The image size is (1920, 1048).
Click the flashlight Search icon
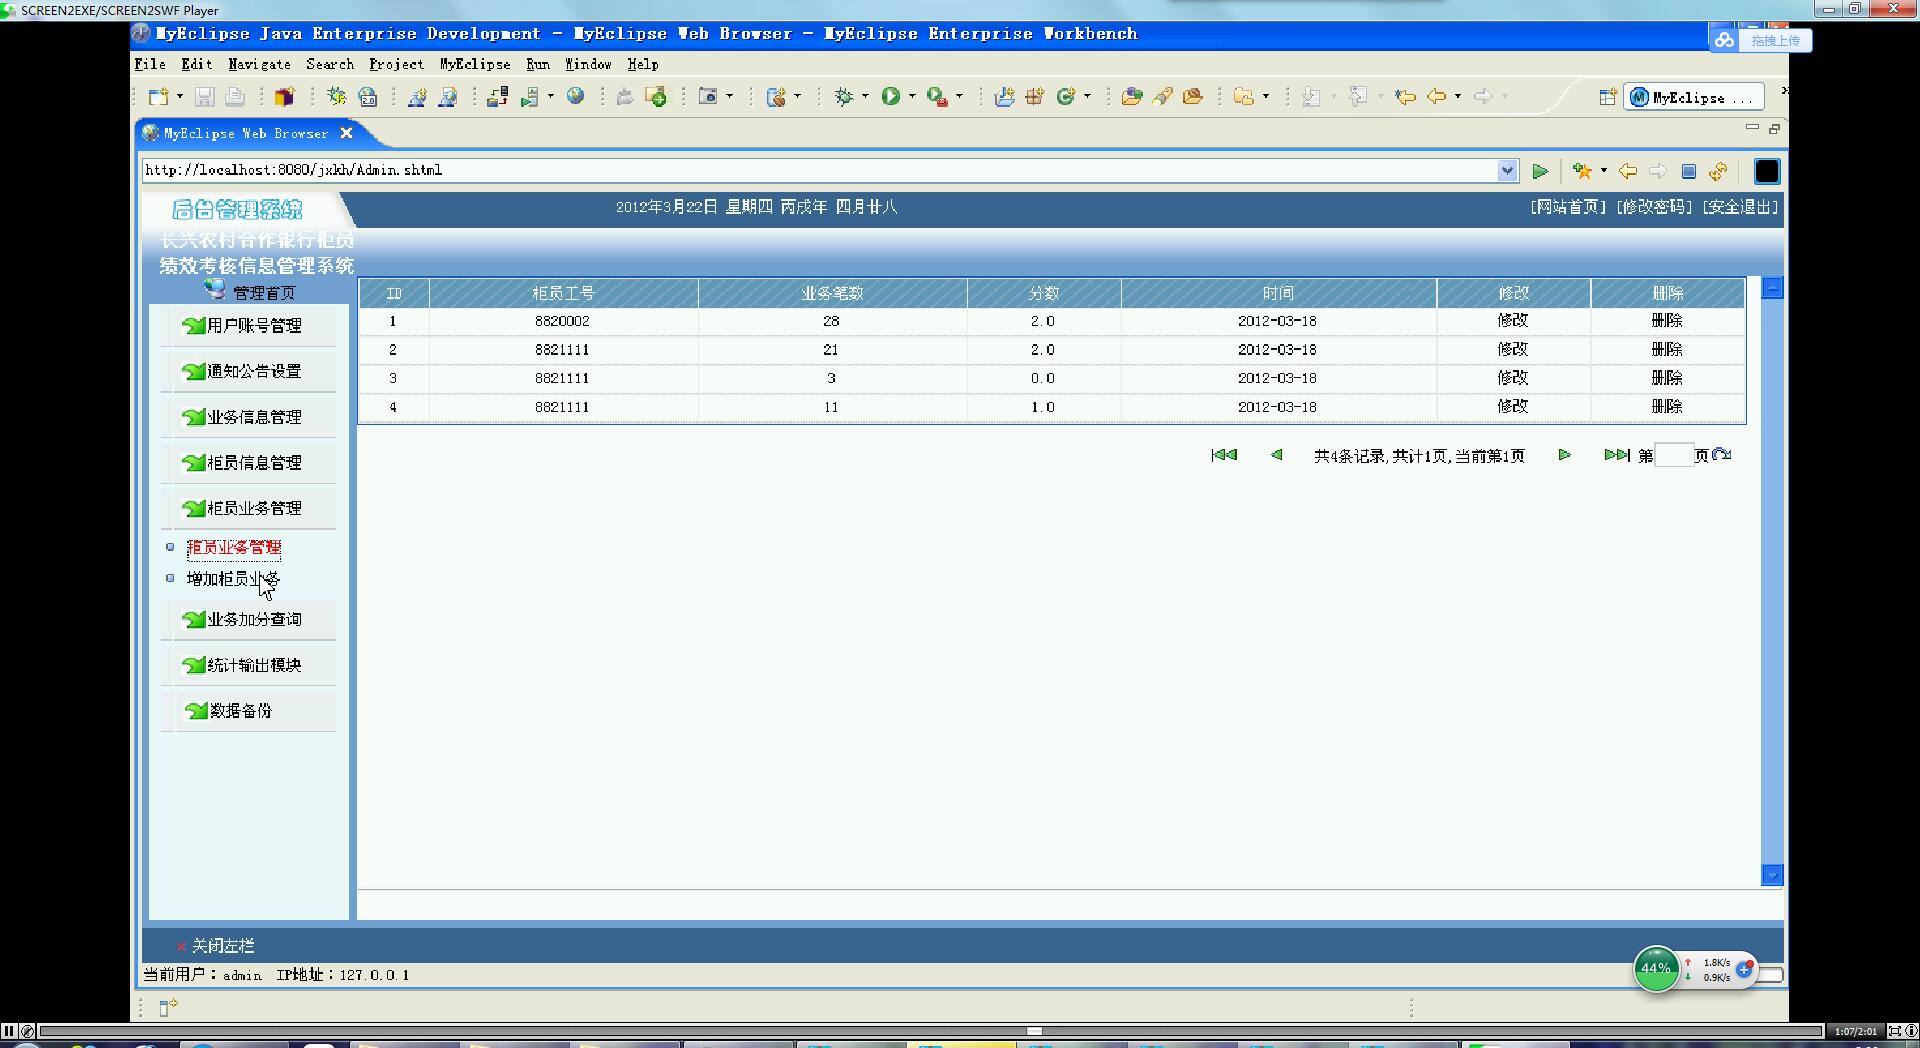[1162, 96]
